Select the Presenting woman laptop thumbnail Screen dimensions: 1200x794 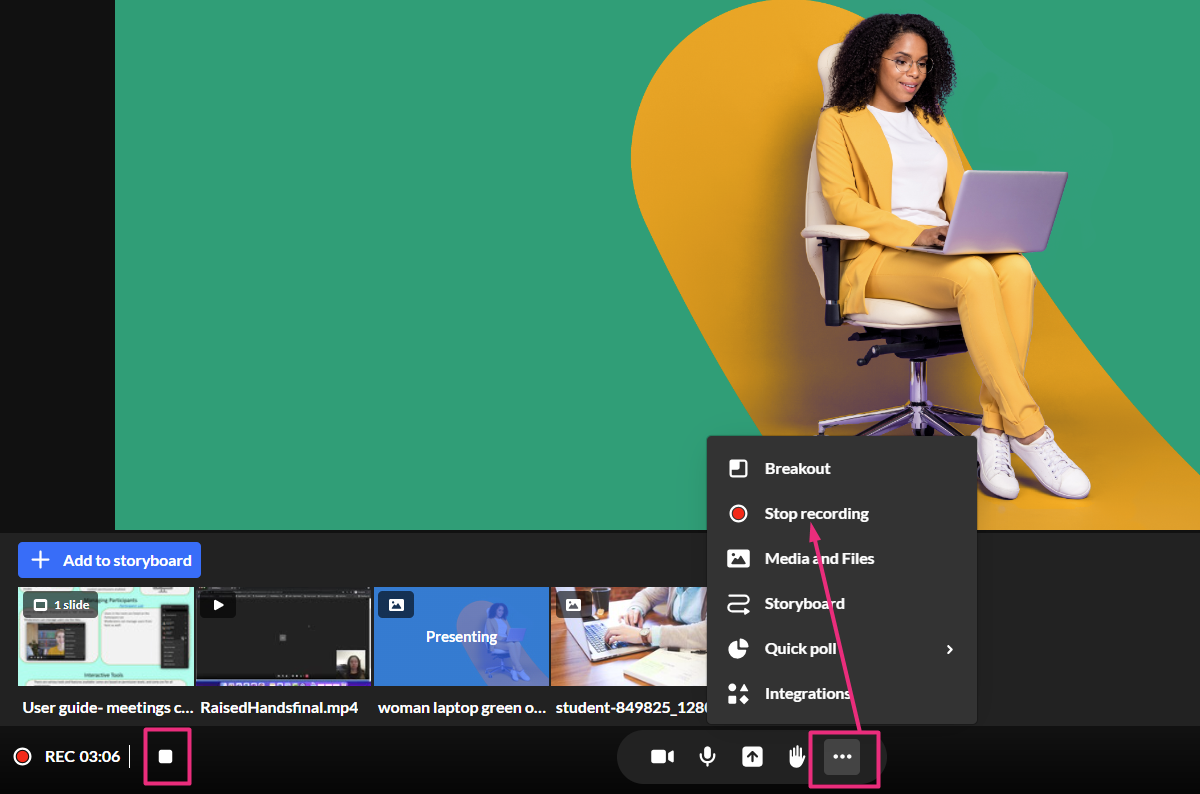pos(461,637)
